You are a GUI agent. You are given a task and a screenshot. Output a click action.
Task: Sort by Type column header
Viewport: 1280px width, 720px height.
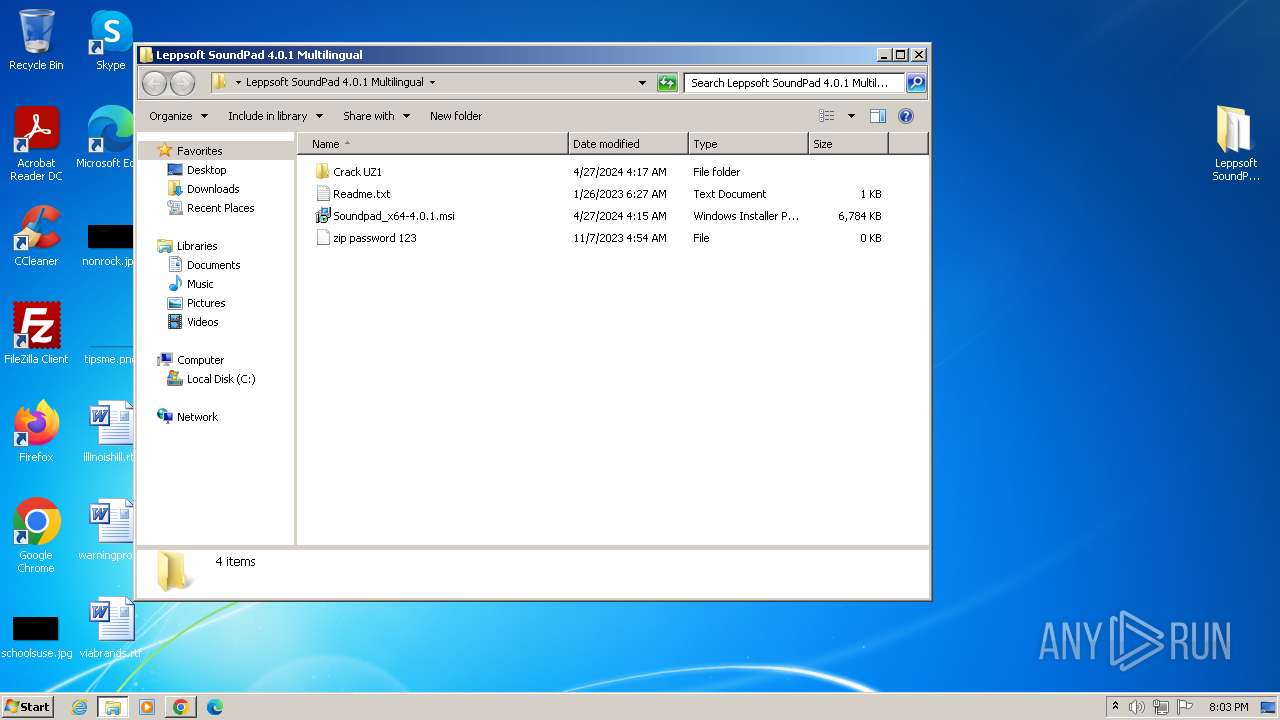tap(748, 144)
